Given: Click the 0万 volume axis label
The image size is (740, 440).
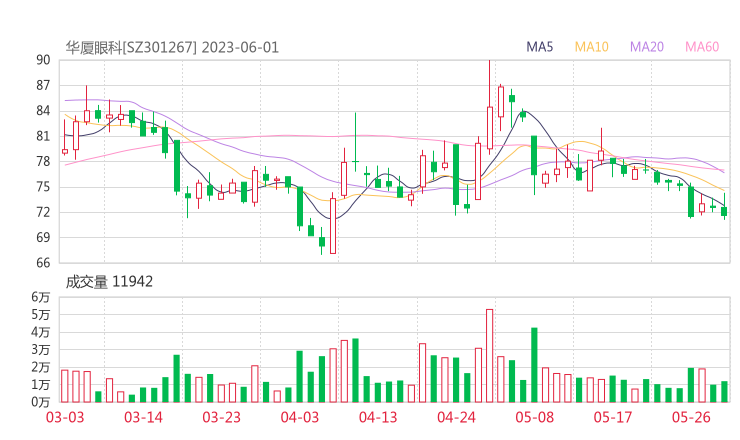Looking at the screenshot, I should [41, 402].
